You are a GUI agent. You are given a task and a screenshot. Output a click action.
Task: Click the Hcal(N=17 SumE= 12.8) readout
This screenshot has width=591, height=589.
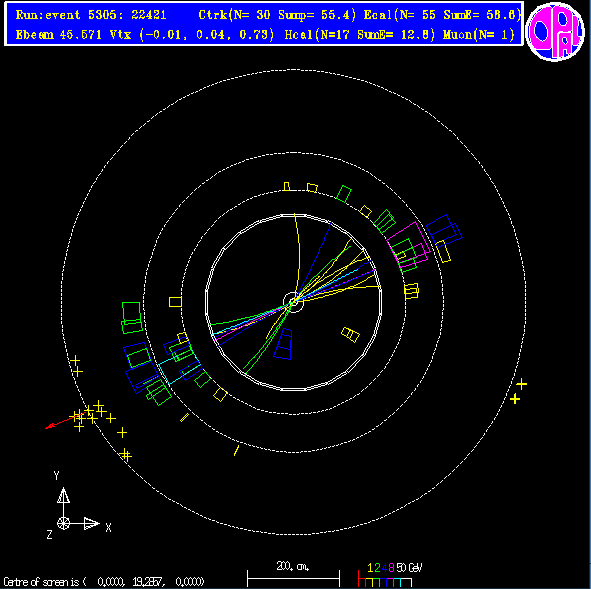(360, 35)
